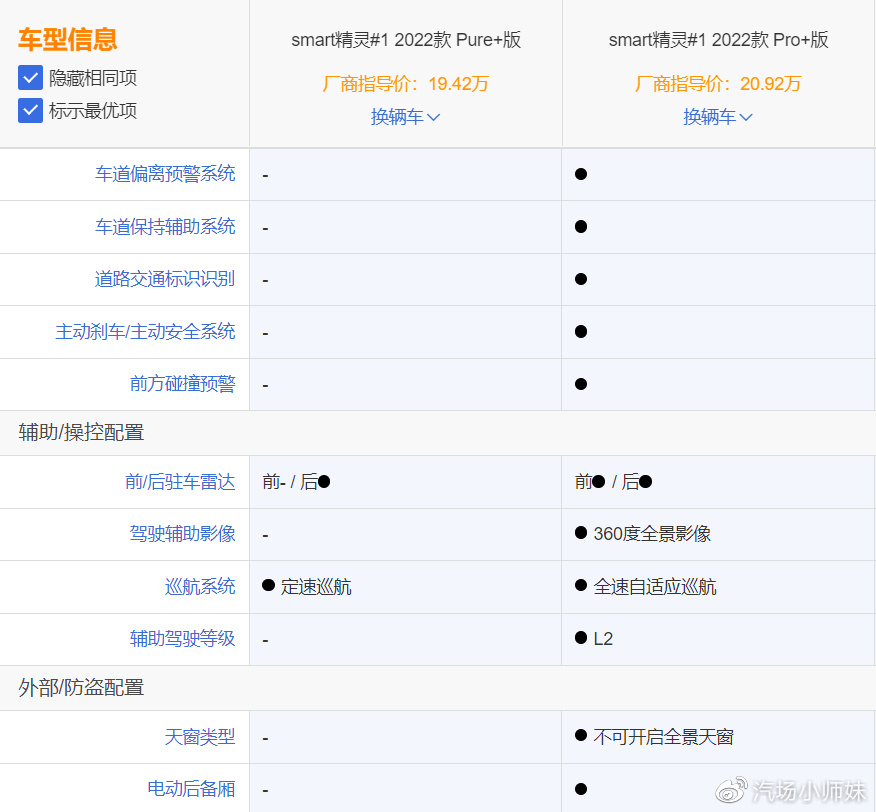Click the 前- / 后● cell for Pure+版
This screenshot has width=876, height=812.
(x=296, y=482)
